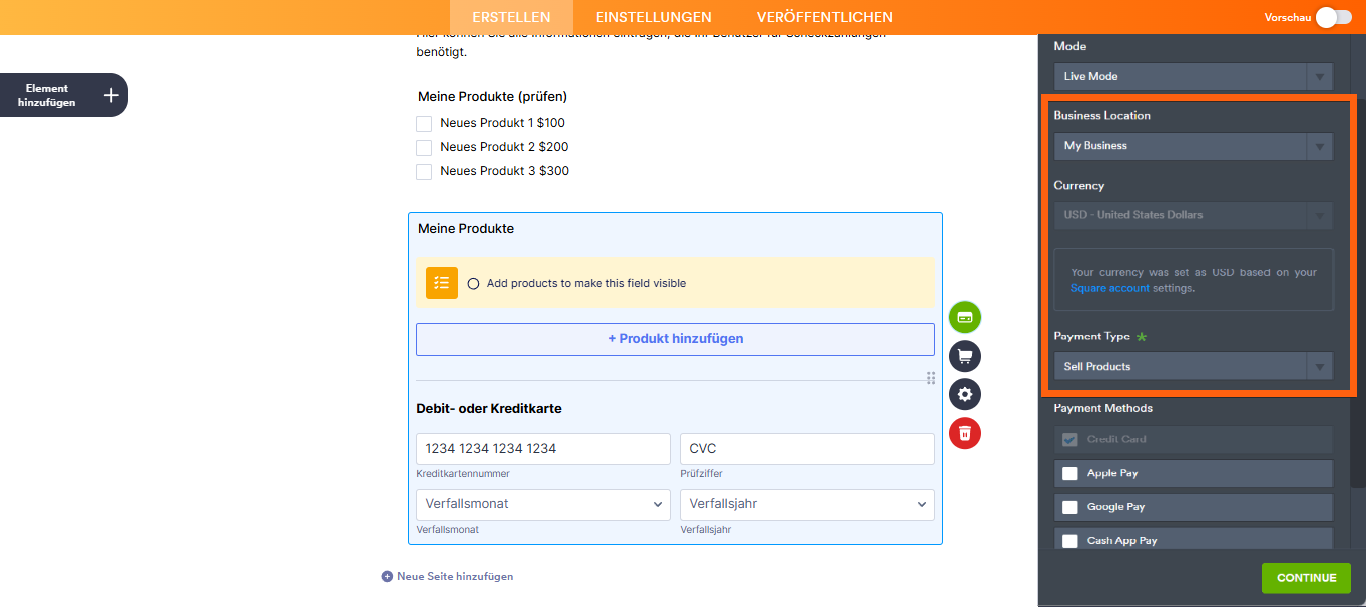Toggle the Vorschau preview switch
This screenshot has width=1366, height=607.
click(x=1333, y=17)
